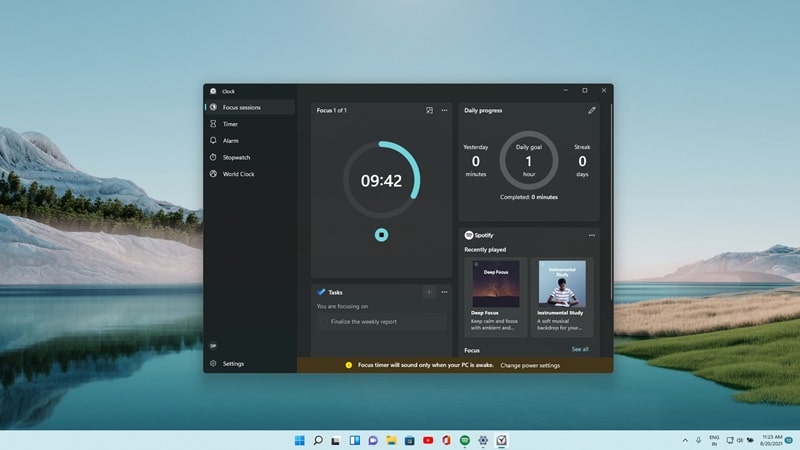Open taskbar Search
The image size is (800, 450).
point(318,440)
